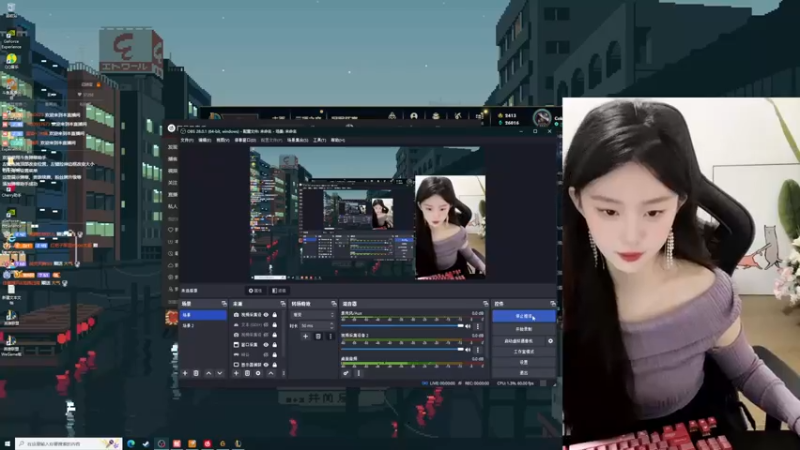This screenshot has width=800, height=450.
Task: Open the OBS 视图 (View) menu
Action: pos(223,140)
